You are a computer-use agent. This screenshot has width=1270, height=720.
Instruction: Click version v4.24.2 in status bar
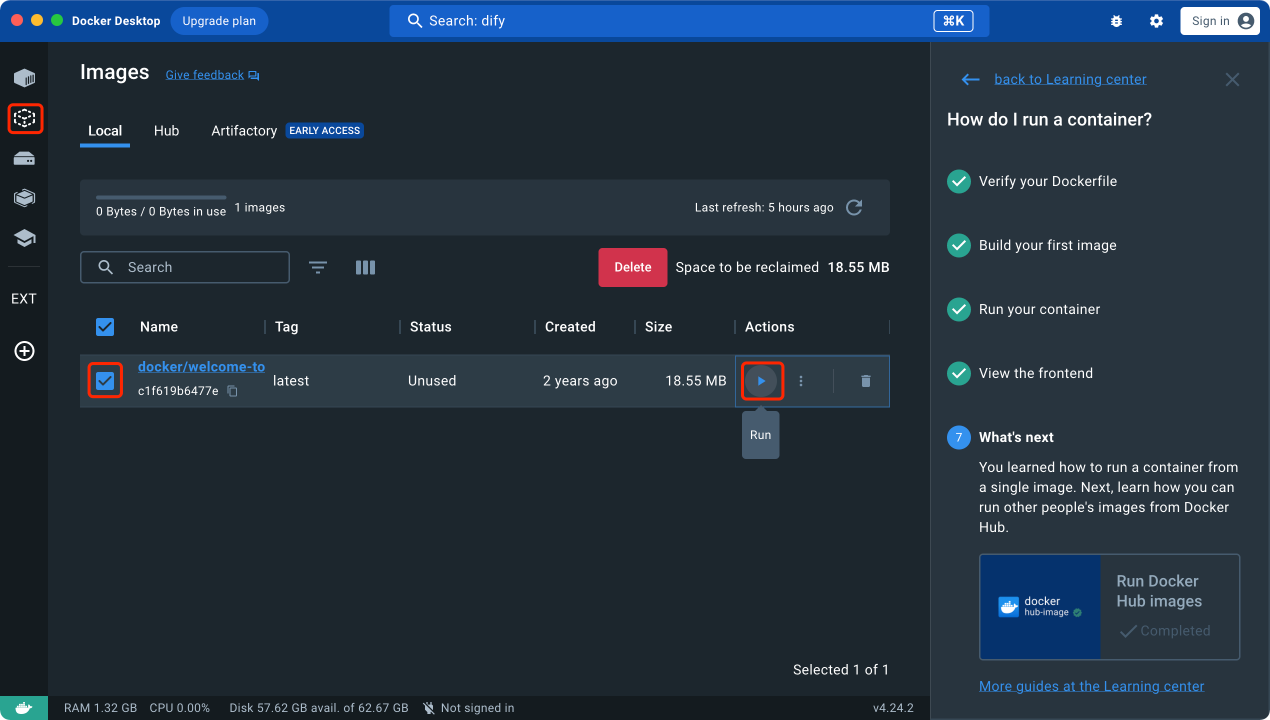893,708
